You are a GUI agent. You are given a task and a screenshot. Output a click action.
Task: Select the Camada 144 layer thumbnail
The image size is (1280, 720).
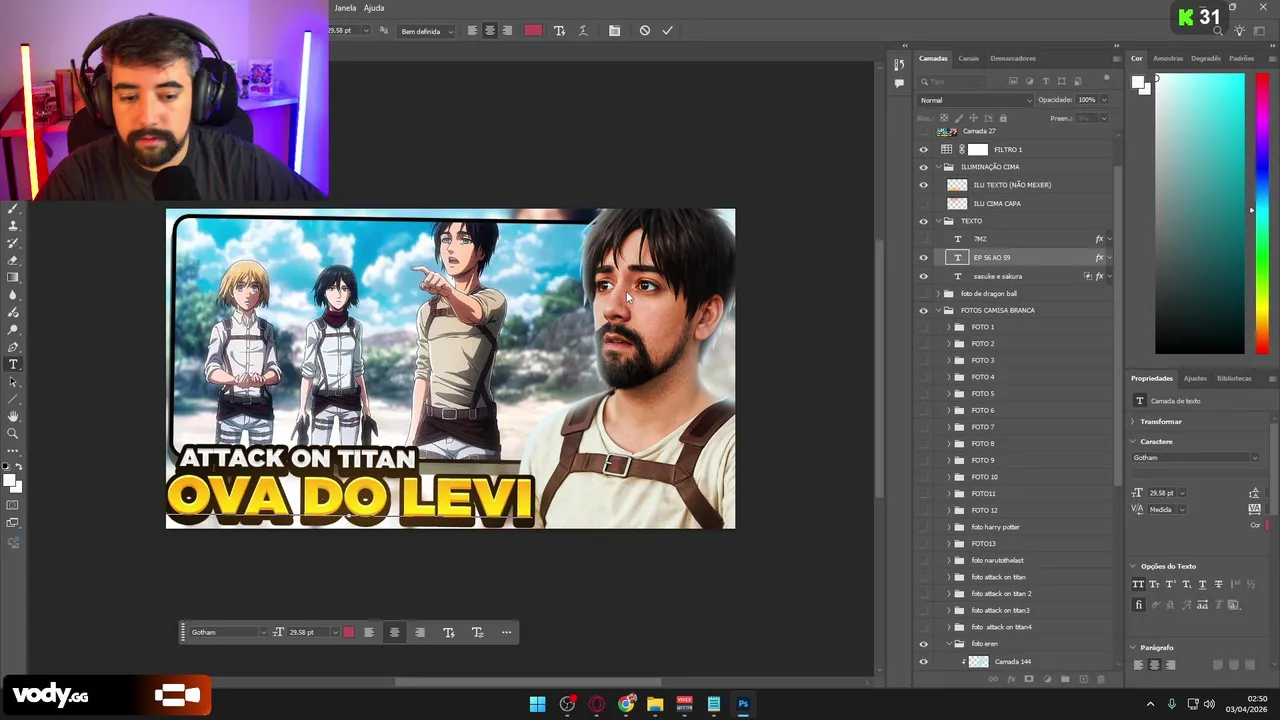tap(979, 662)
